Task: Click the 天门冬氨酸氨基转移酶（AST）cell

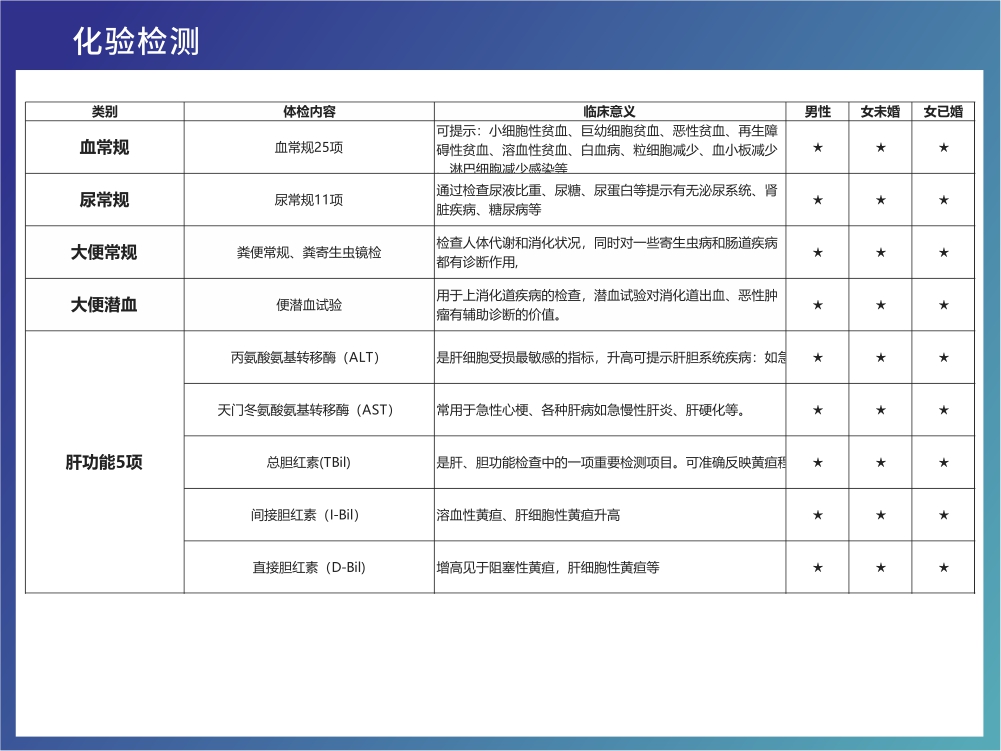Action: [309, 409]
